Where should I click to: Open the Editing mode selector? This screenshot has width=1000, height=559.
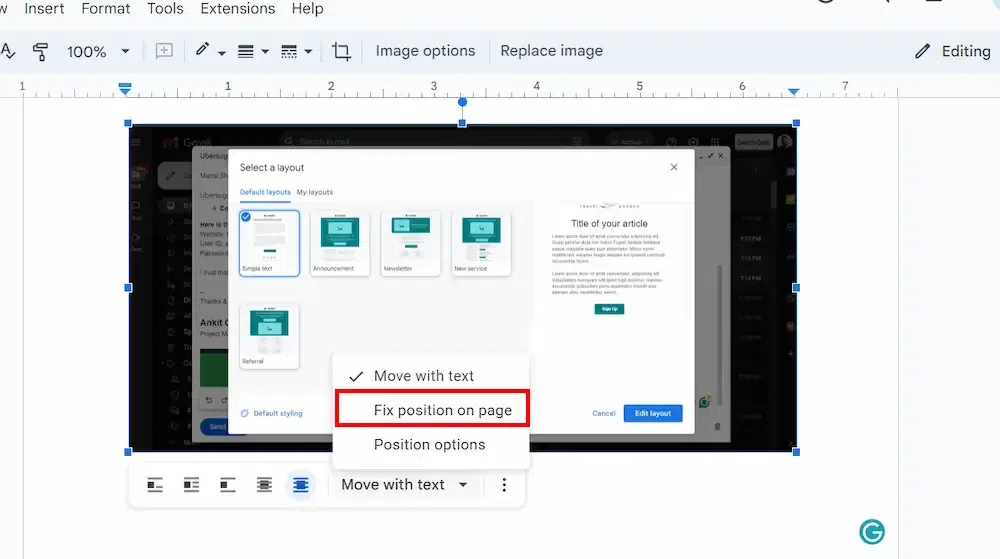(953, 51)
